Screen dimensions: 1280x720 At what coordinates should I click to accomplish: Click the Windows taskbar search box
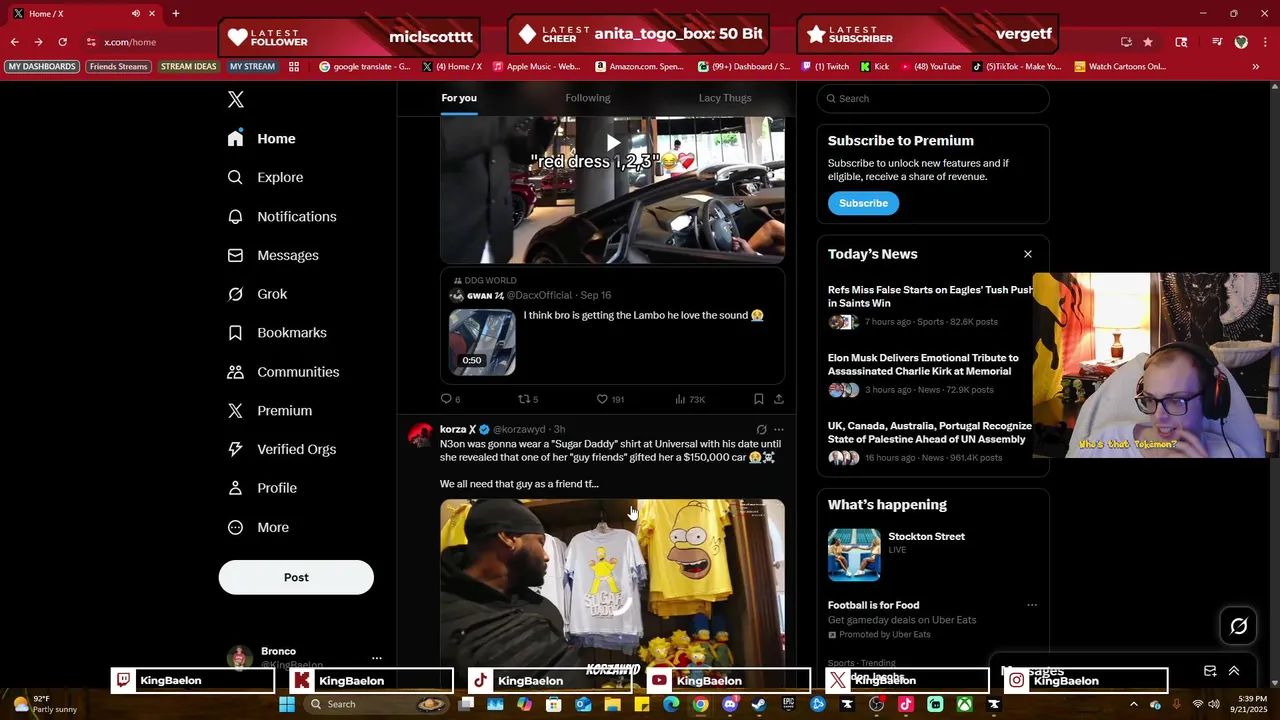click(375, 704)
